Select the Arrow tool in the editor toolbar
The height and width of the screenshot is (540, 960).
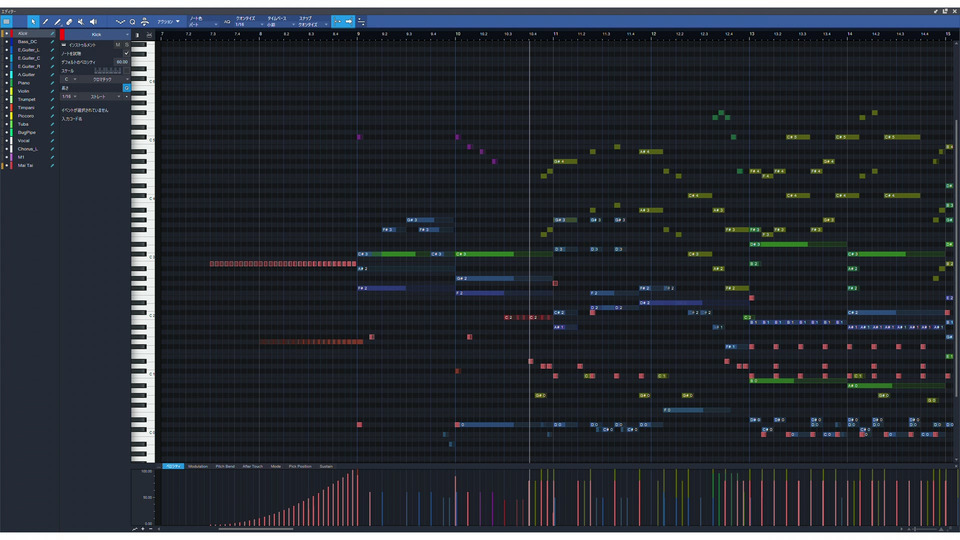click(33, 21)
